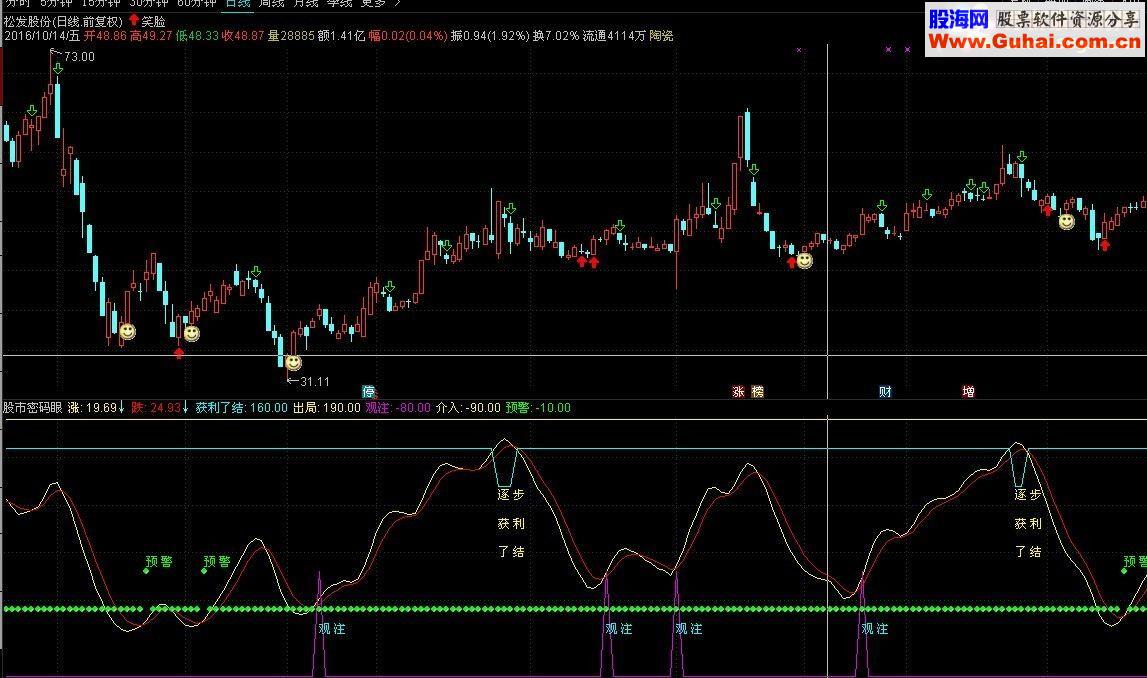Select the 涨 marker on the date axis
Screen dimensions: 1147x678
coord(739,391)
